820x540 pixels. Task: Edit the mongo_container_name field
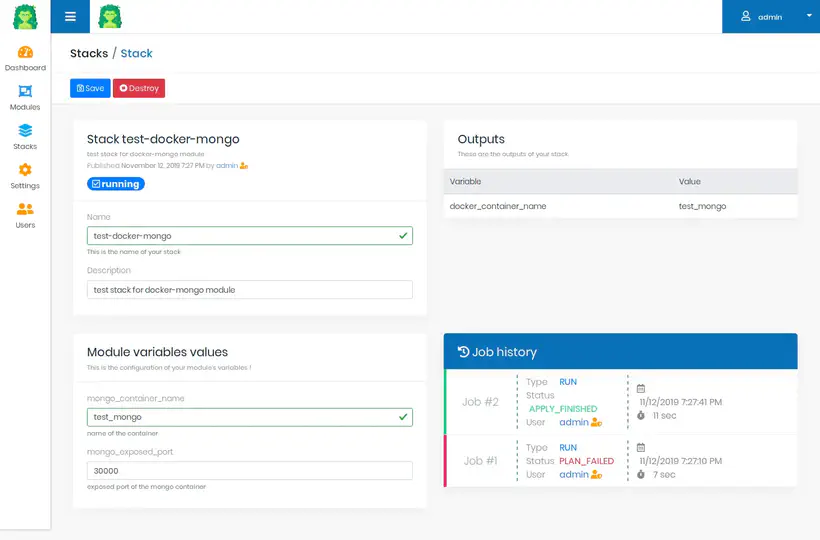(249, 417)
